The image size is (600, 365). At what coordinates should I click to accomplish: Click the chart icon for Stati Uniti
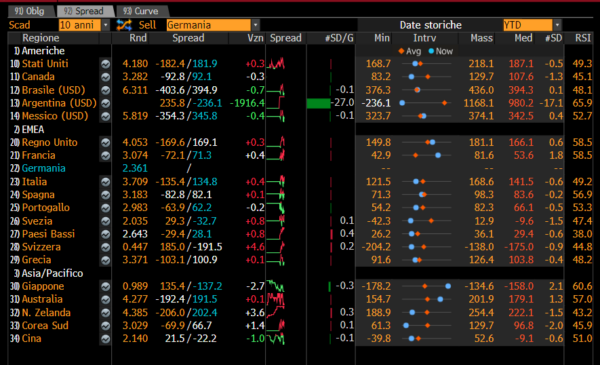click(105, 64)
